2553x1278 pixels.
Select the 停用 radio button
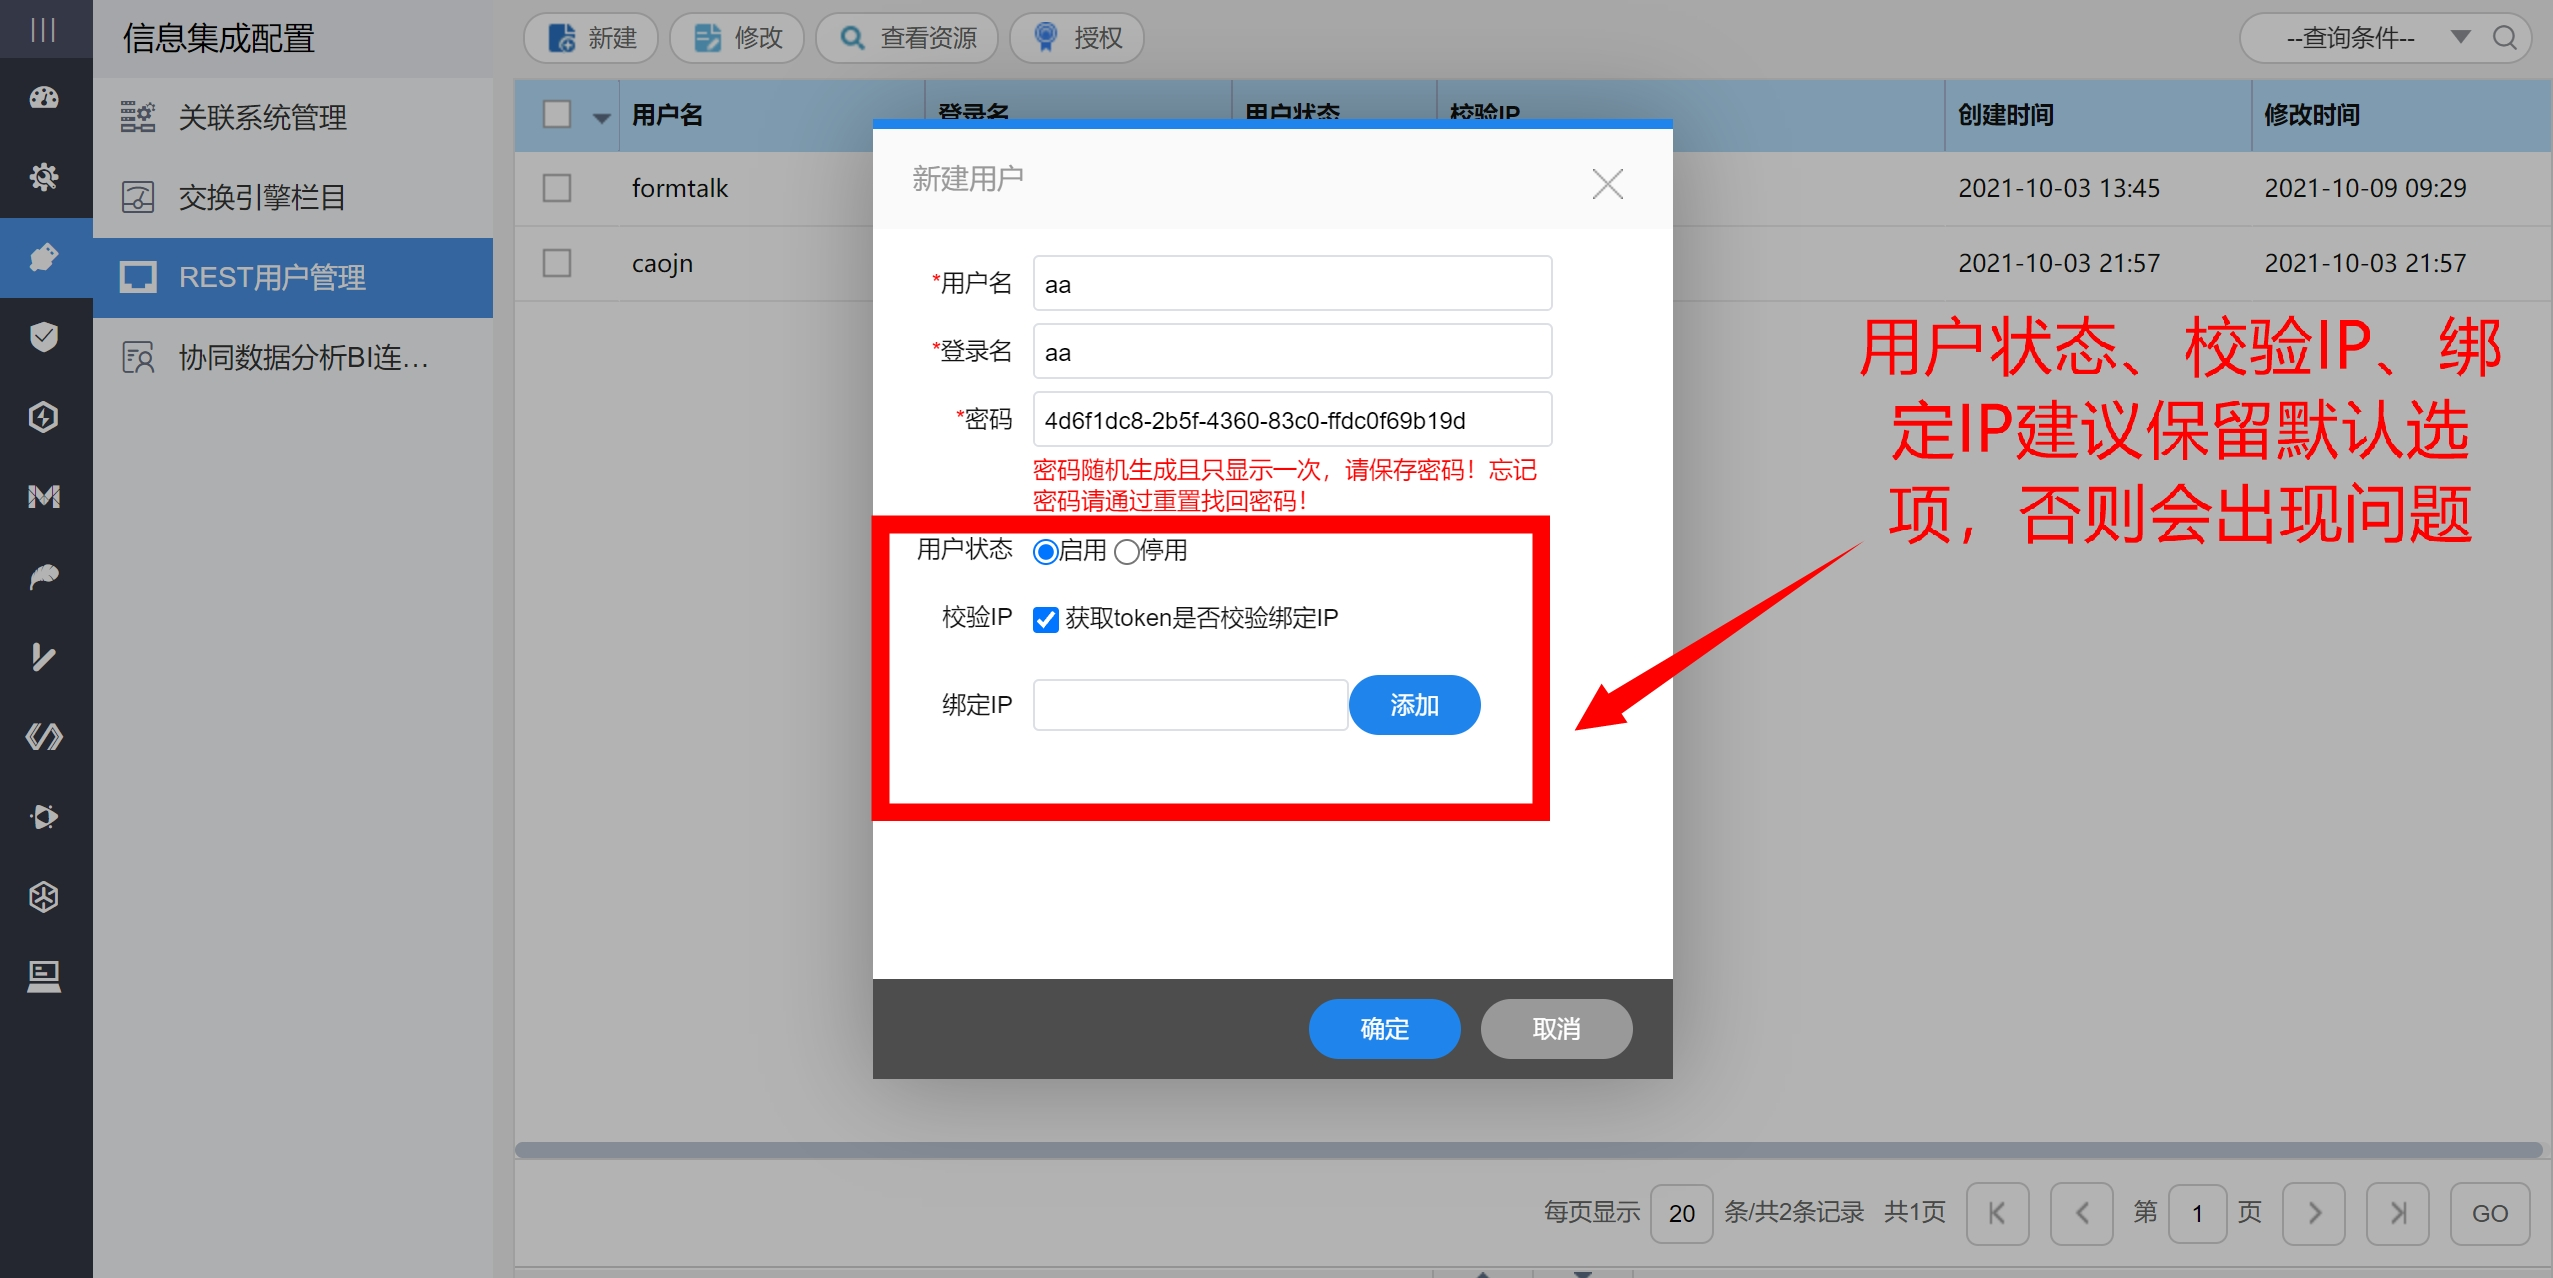tap(1126, 552)
